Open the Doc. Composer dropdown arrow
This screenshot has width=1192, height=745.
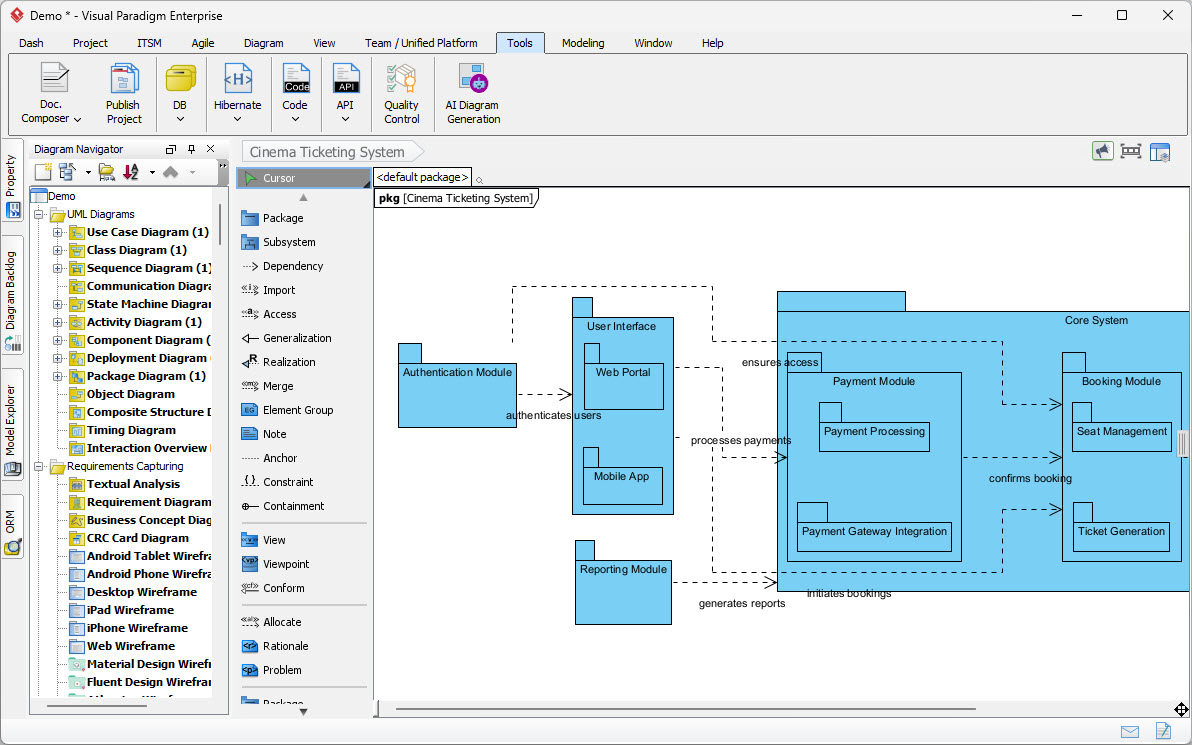click(x=77, y=119)
